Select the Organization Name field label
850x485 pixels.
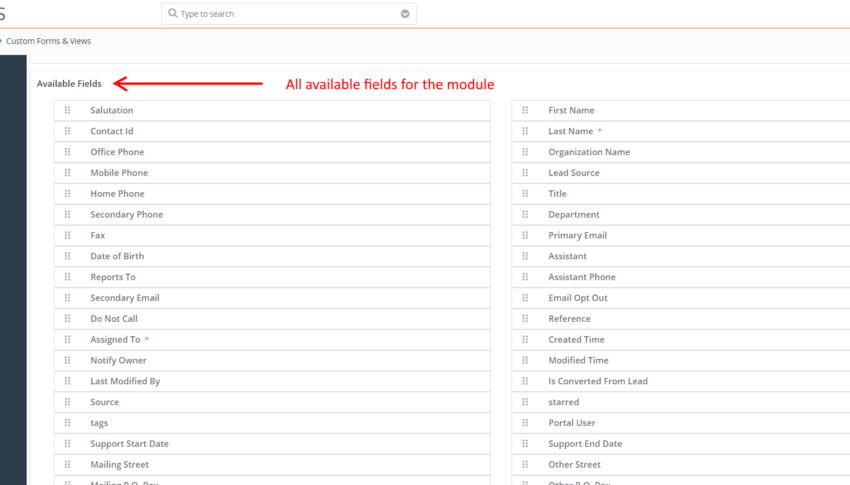(x=589, y=152)
